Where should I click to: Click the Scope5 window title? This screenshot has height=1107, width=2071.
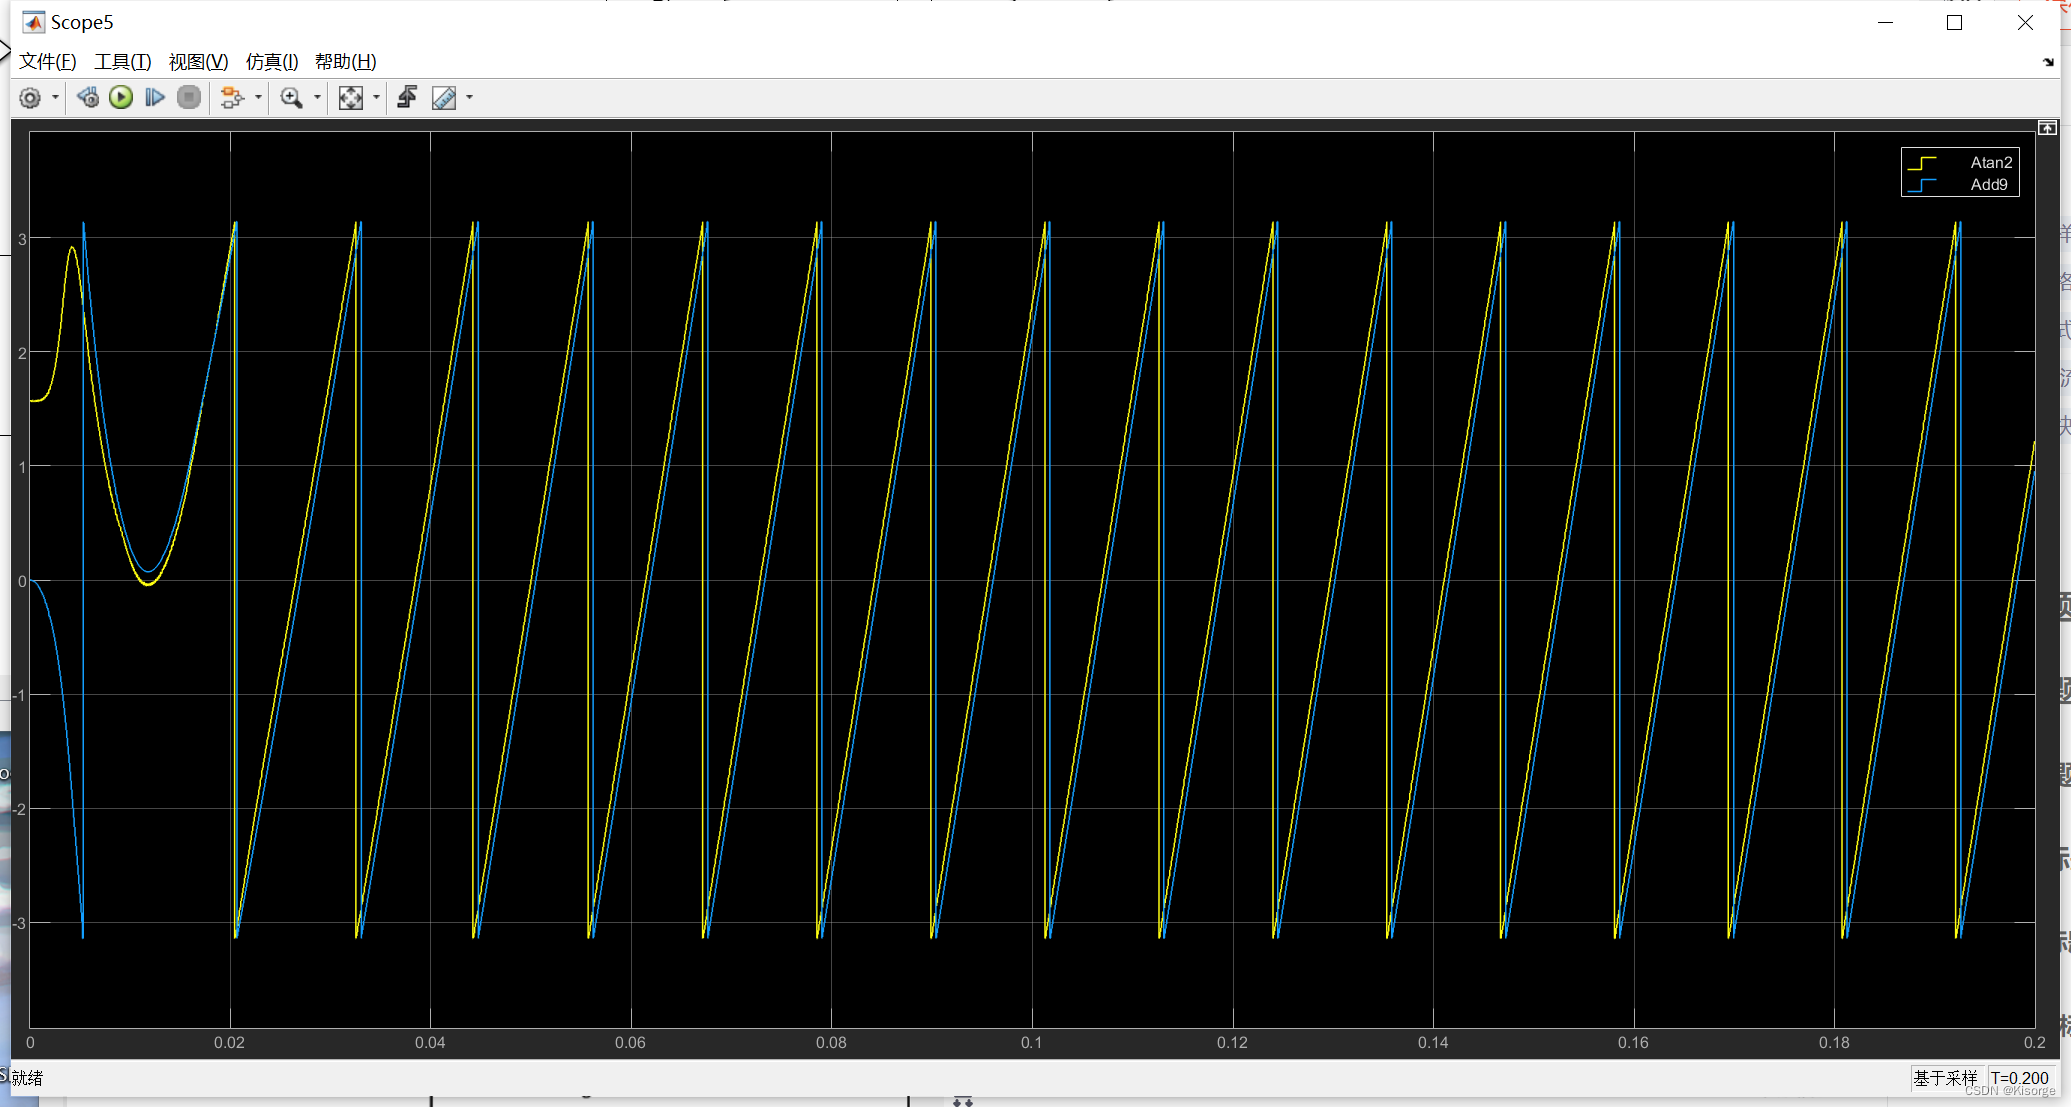(82, 22)
